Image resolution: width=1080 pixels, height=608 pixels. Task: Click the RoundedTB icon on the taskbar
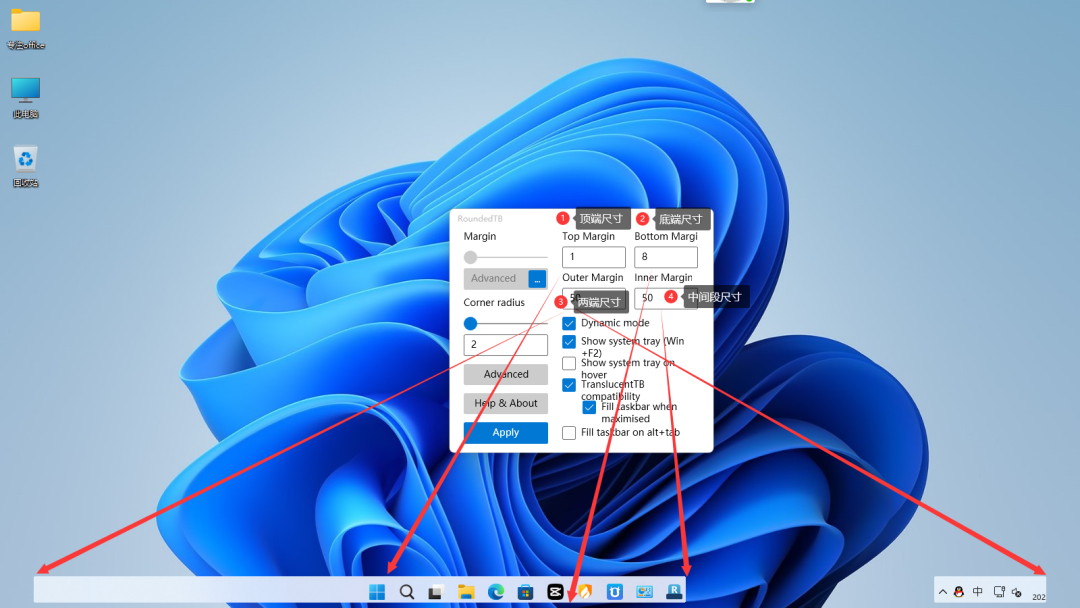(x=674, y=591)
